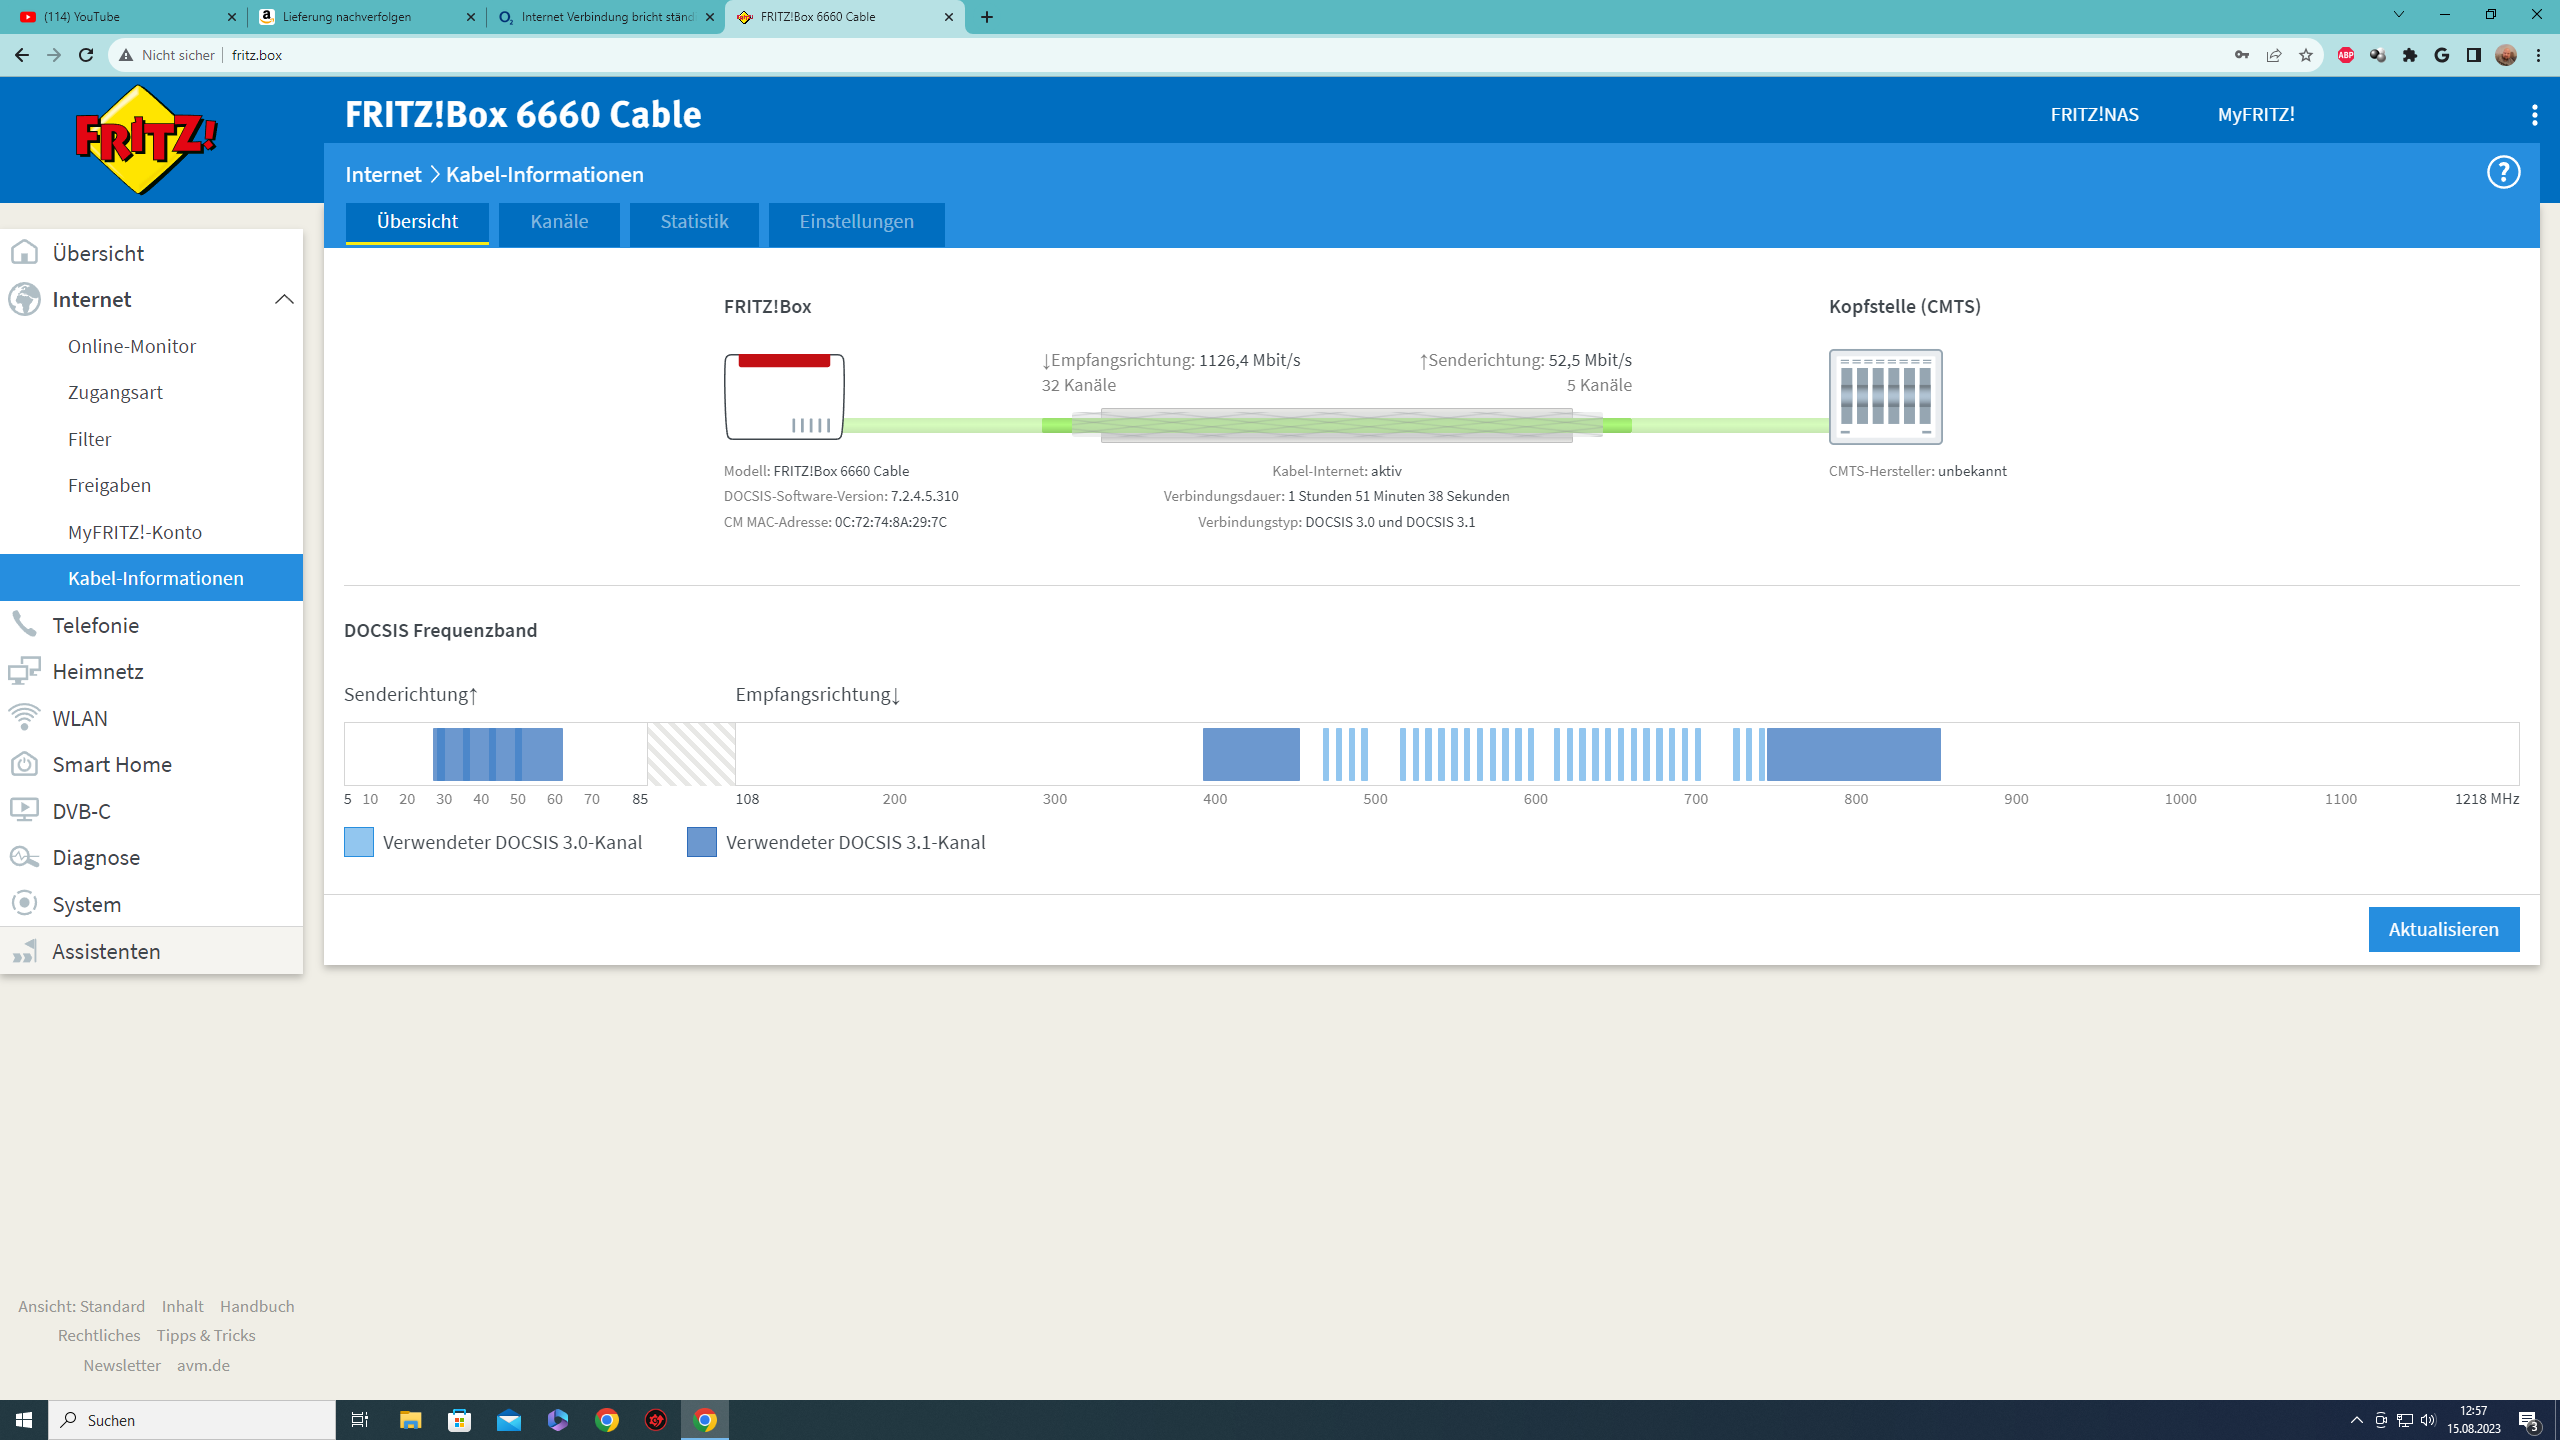This screenshot has height=1440, width=2560.
Task: Click the upstream DOCSIS block in Senderichtung band
Action: [x=497, y=754]
